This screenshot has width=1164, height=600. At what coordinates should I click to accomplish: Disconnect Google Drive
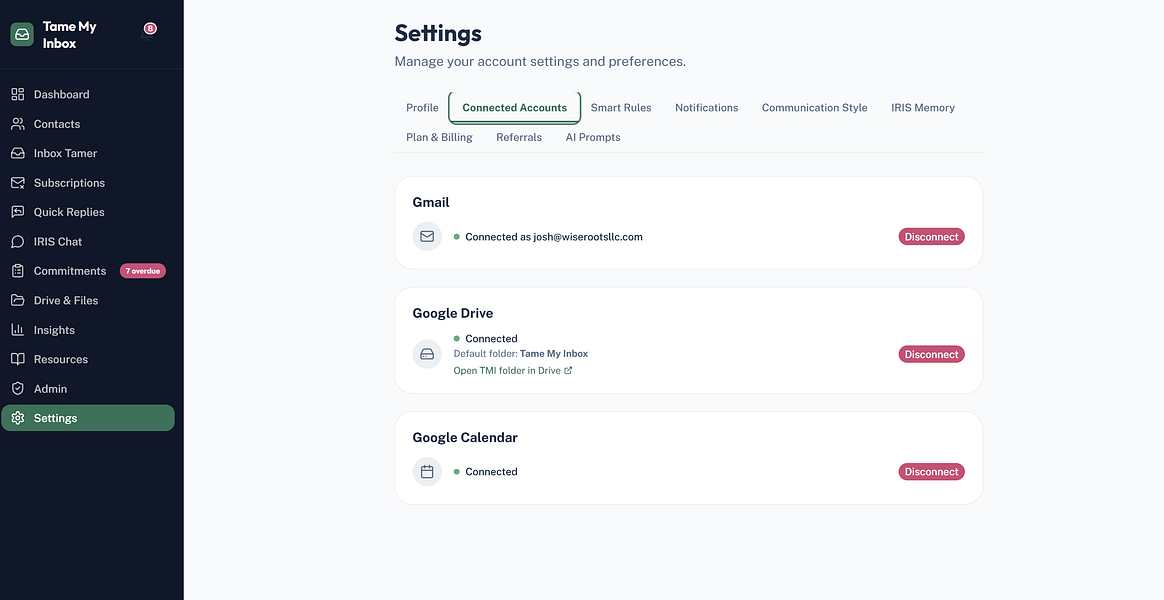pos(931,354)
